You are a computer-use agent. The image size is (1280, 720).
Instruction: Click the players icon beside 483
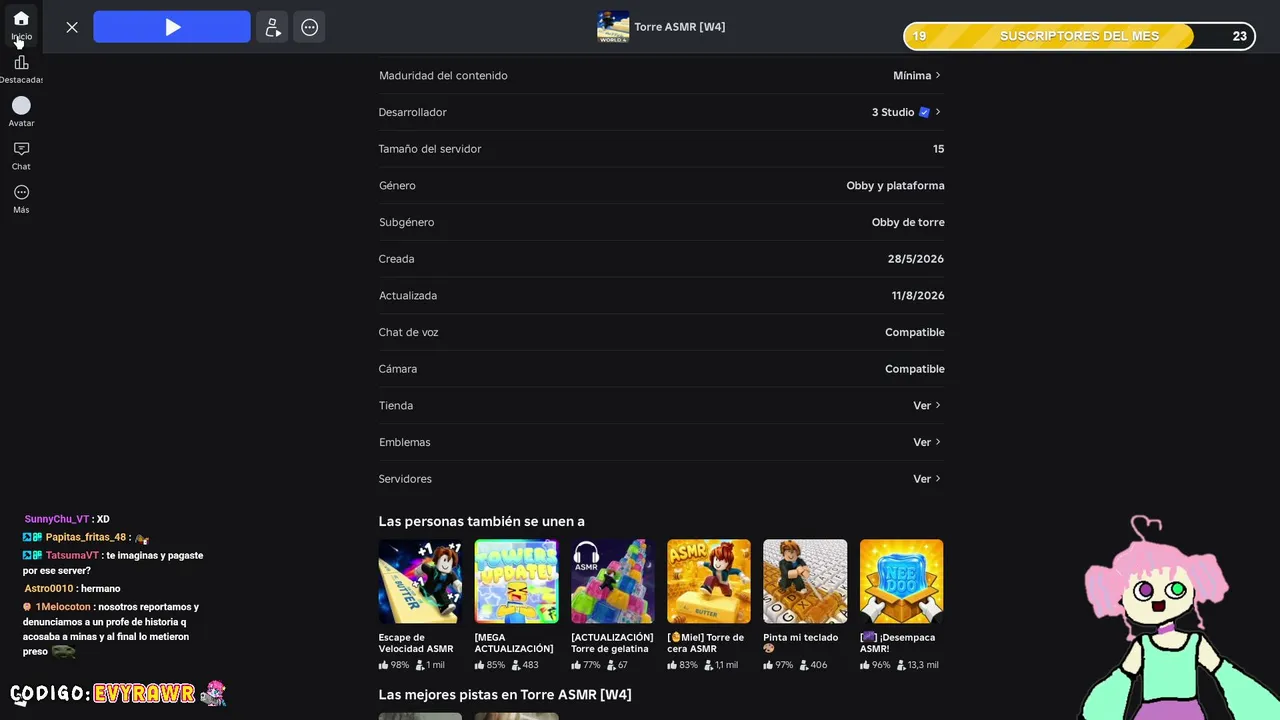(516, 665)
